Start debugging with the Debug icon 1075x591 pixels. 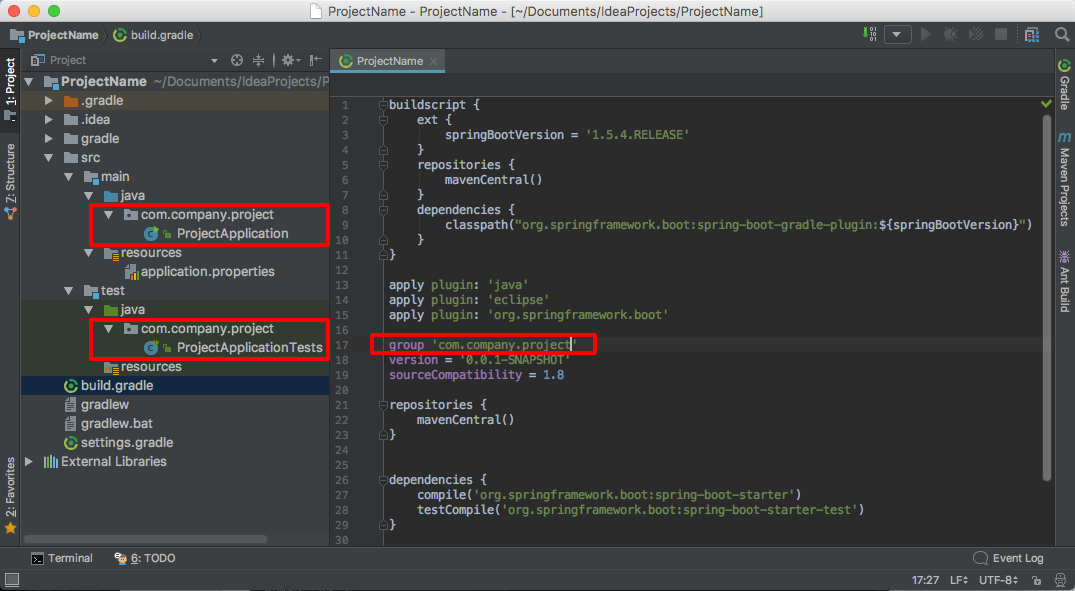pyautogui.click(x=951, y=33)
